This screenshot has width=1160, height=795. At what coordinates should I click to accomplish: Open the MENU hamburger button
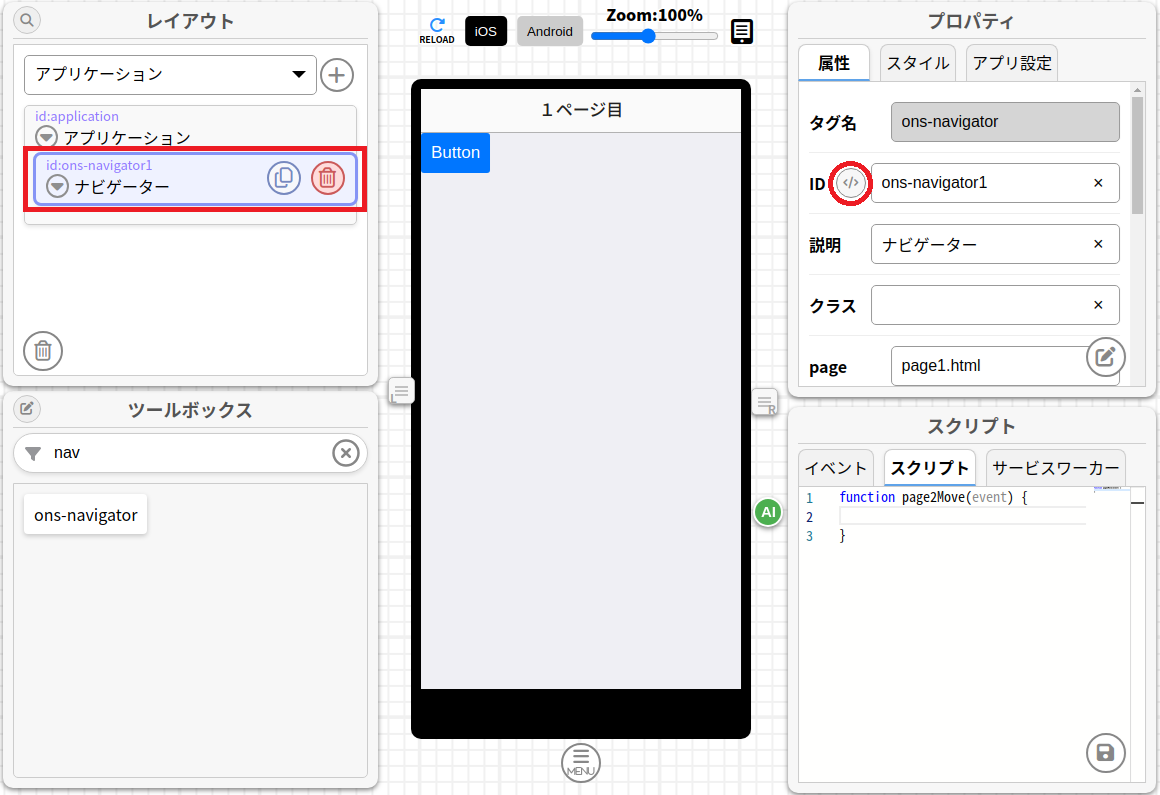(581, 763)
